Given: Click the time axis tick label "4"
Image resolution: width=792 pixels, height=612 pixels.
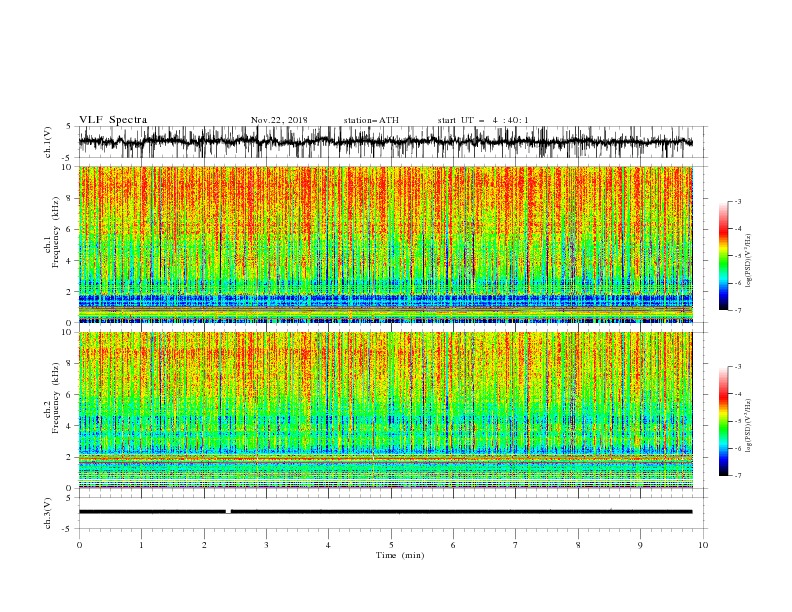Looking at the screenshot, I should [x=328, y=545].
